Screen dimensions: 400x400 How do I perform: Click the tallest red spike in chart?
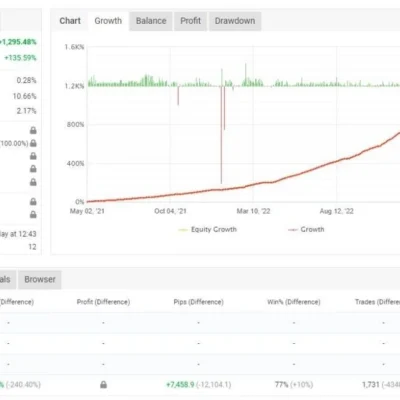pyautogui.click(x=221, y=135)
